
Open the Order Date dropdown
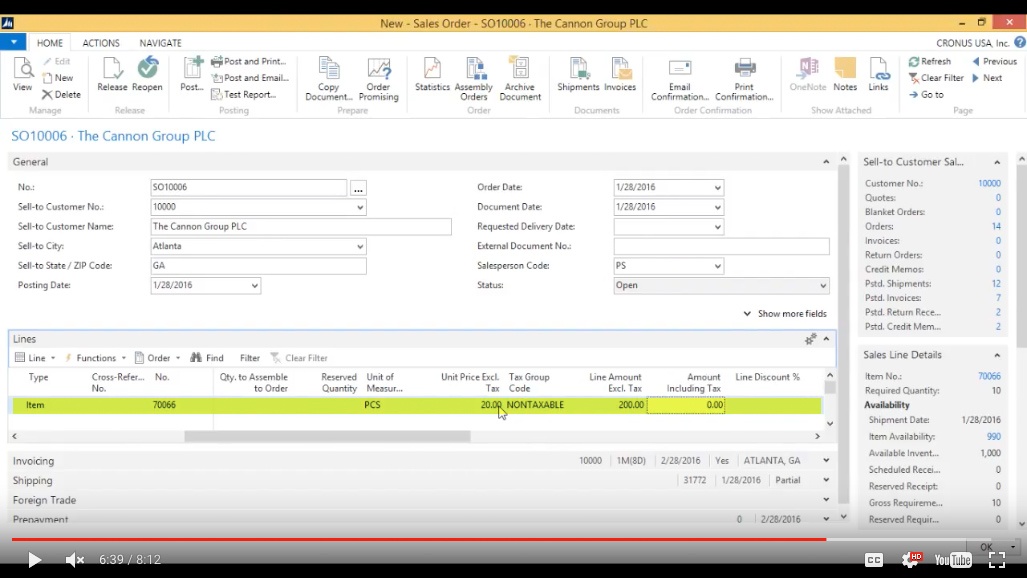[x=717, y=187]
